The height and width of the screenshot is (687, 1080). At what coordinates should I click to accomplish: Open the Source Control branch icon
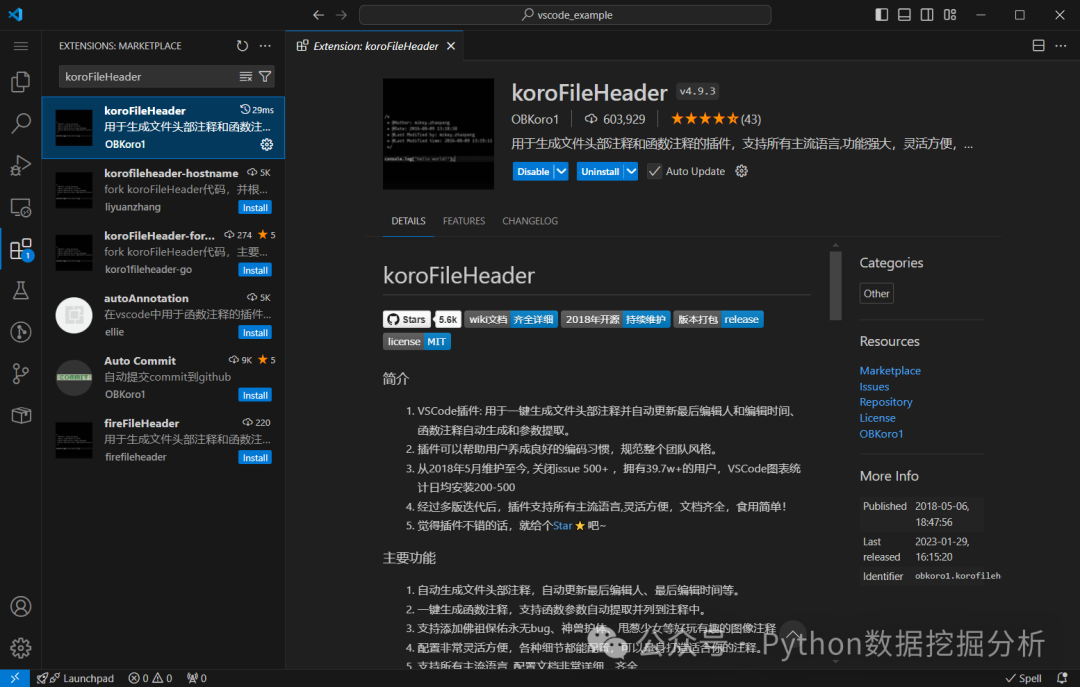click(21, 374)
